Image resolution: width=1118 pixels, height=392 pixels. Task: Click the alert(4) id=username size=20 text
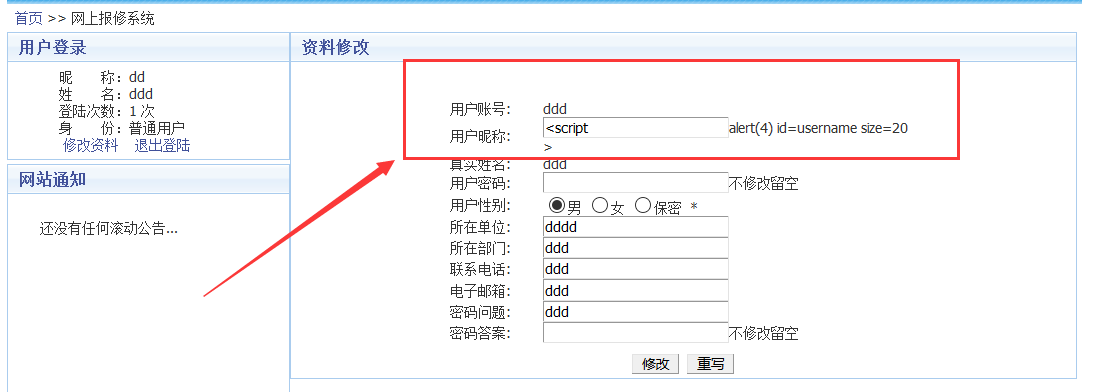(x=818, y=128)
